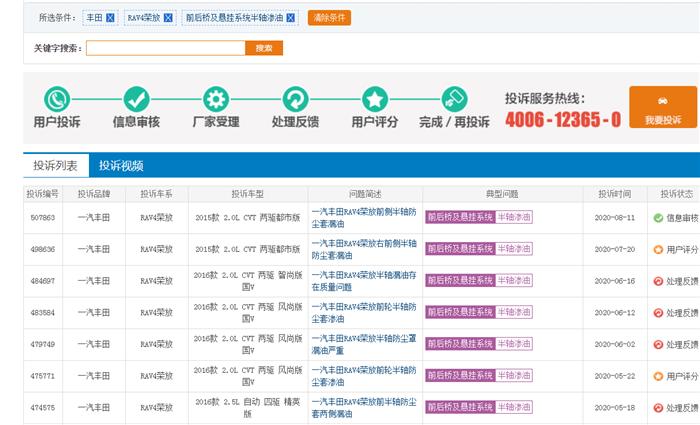Click 前后桥及悬挂系统 tag in row 507863
700x425 pixels.
click(460, 217)
